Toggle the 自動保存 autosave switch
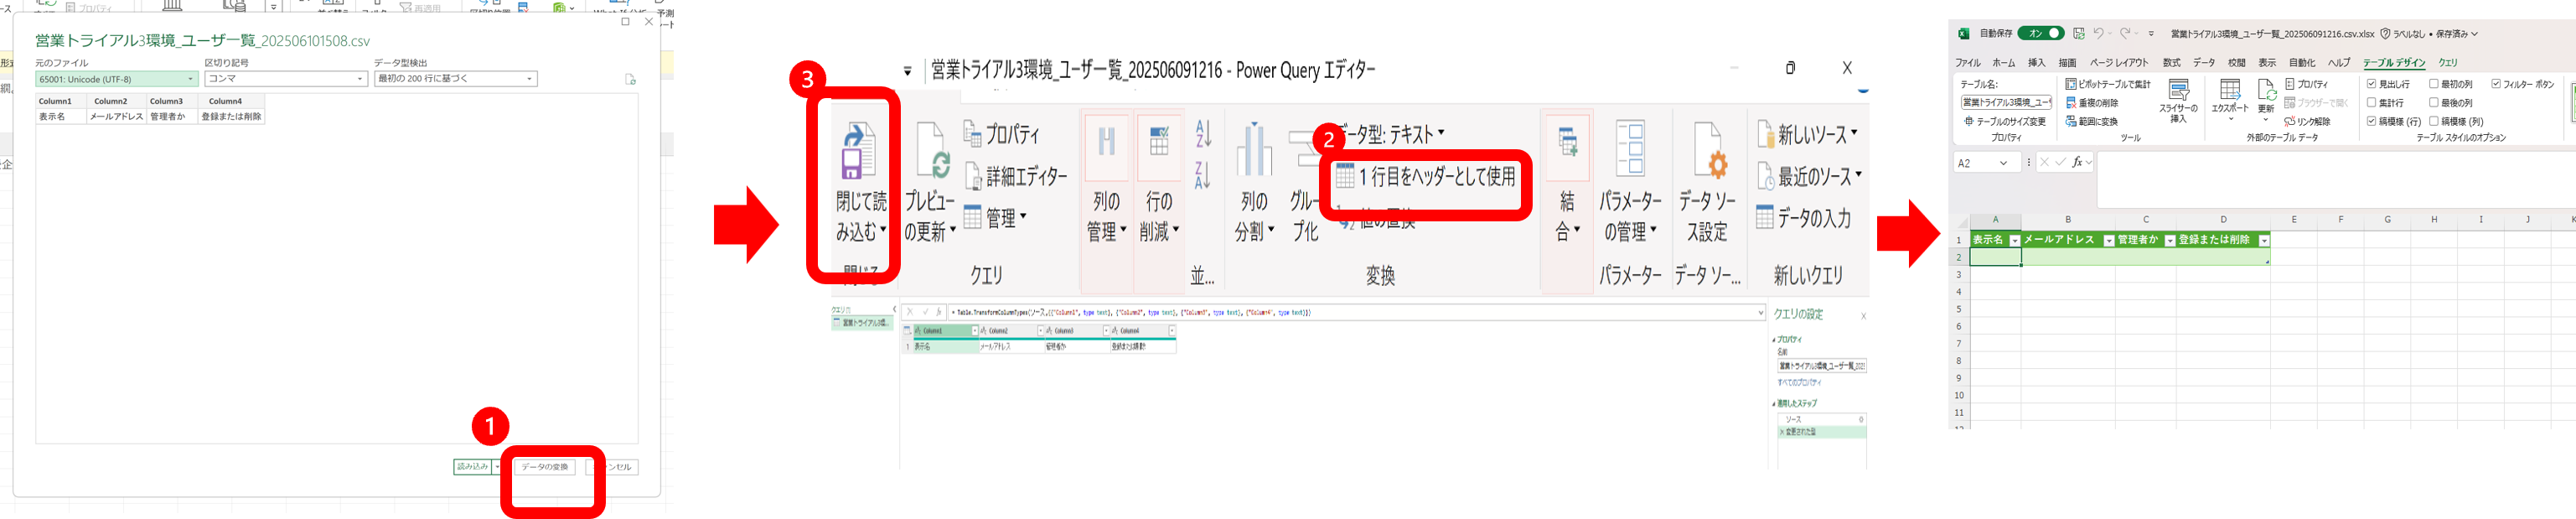 click(x=2040, y=34)
